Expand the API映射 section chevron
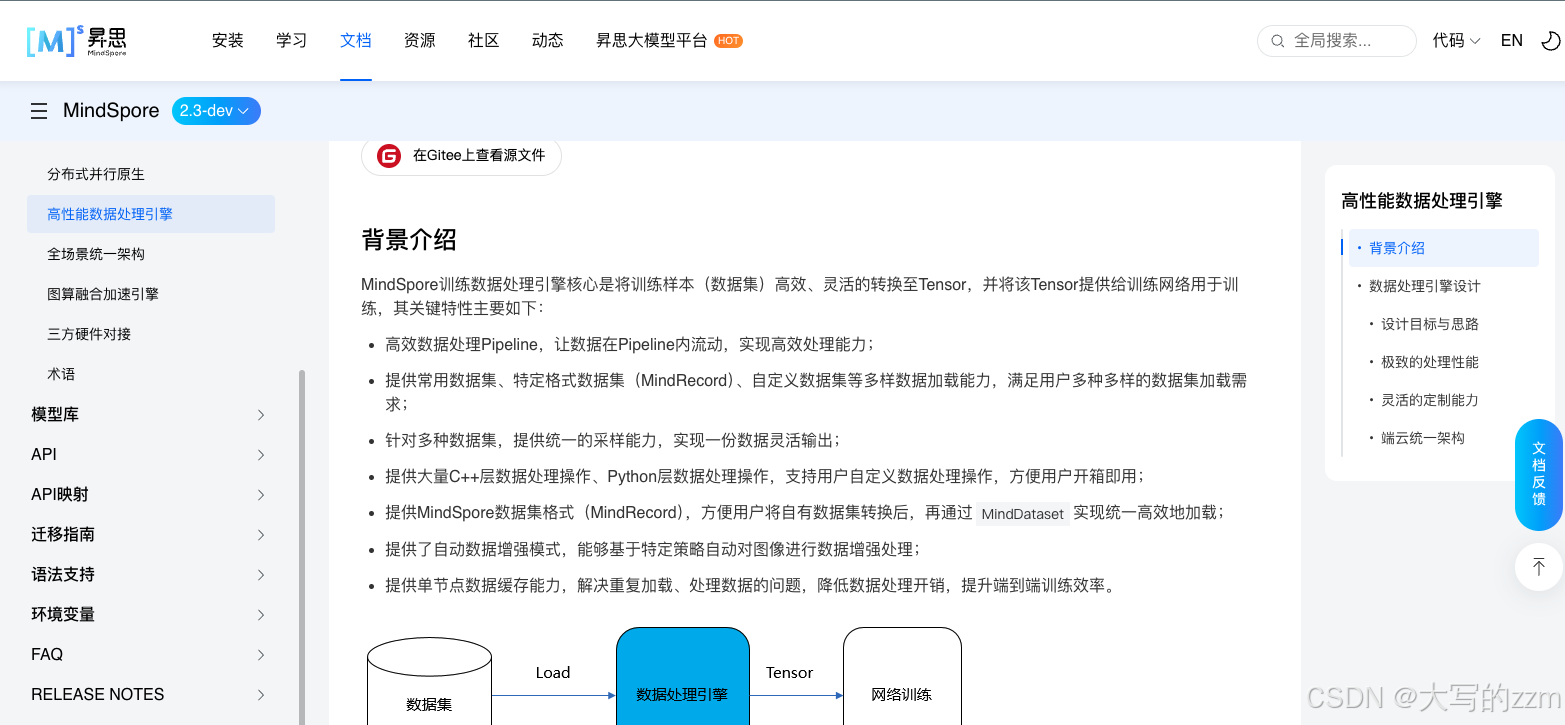 [261, 495]
